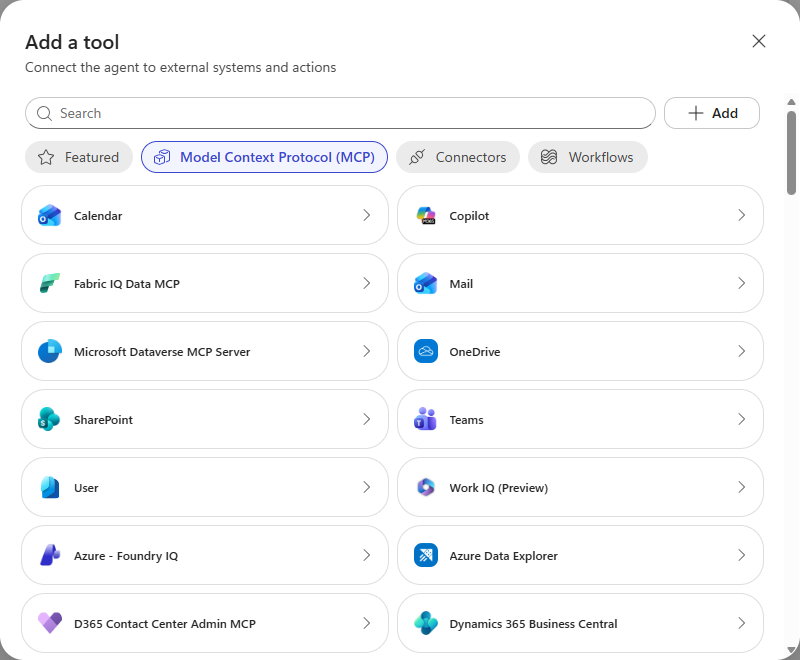The image size is (800, 660).
Task: Close the Add a tool dialog
Action: pyautogui.click(x=759, y=41)
